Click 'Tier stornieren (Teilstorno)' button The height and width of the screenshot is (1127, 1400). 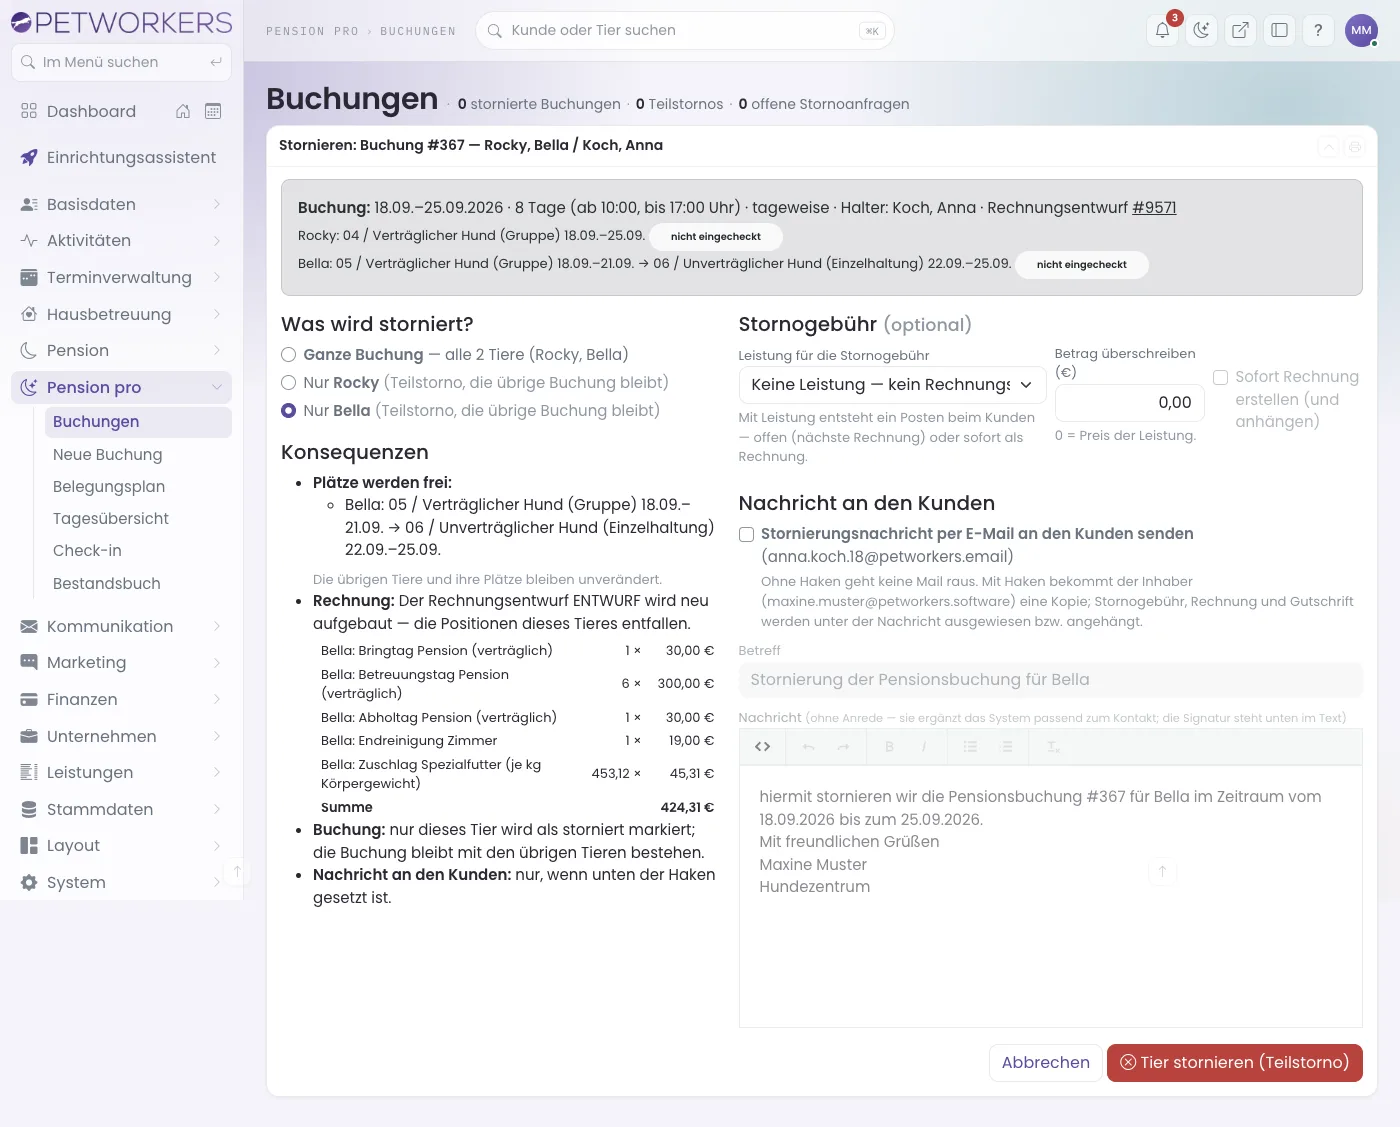click(x=1234, y=1062)
